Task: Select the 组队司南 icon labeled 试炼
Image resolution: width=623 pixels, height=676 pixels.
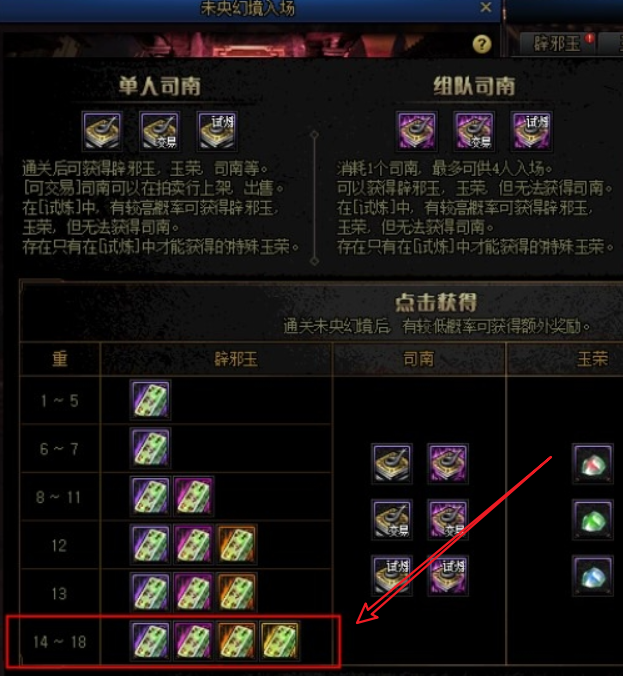Action: tap(531, 131)
